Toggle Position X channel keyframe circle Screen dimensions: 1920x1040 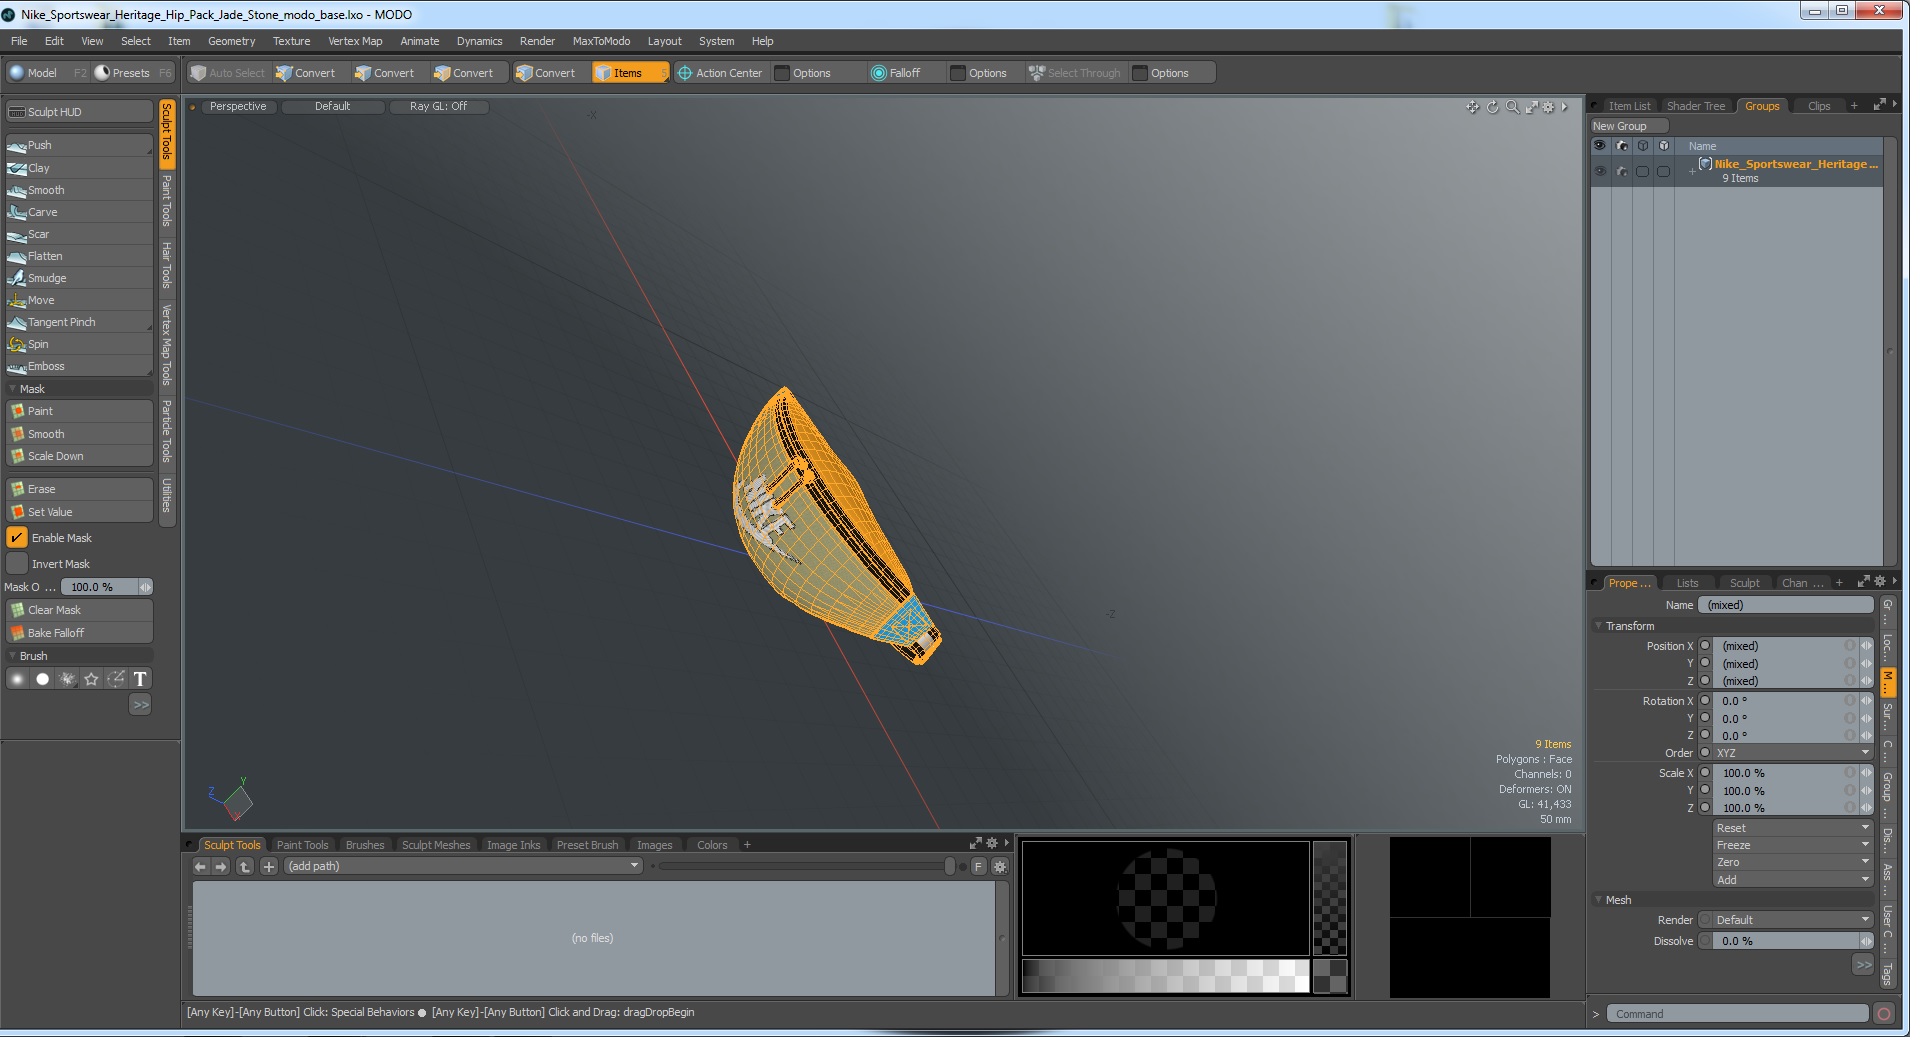coord(1705,647)
